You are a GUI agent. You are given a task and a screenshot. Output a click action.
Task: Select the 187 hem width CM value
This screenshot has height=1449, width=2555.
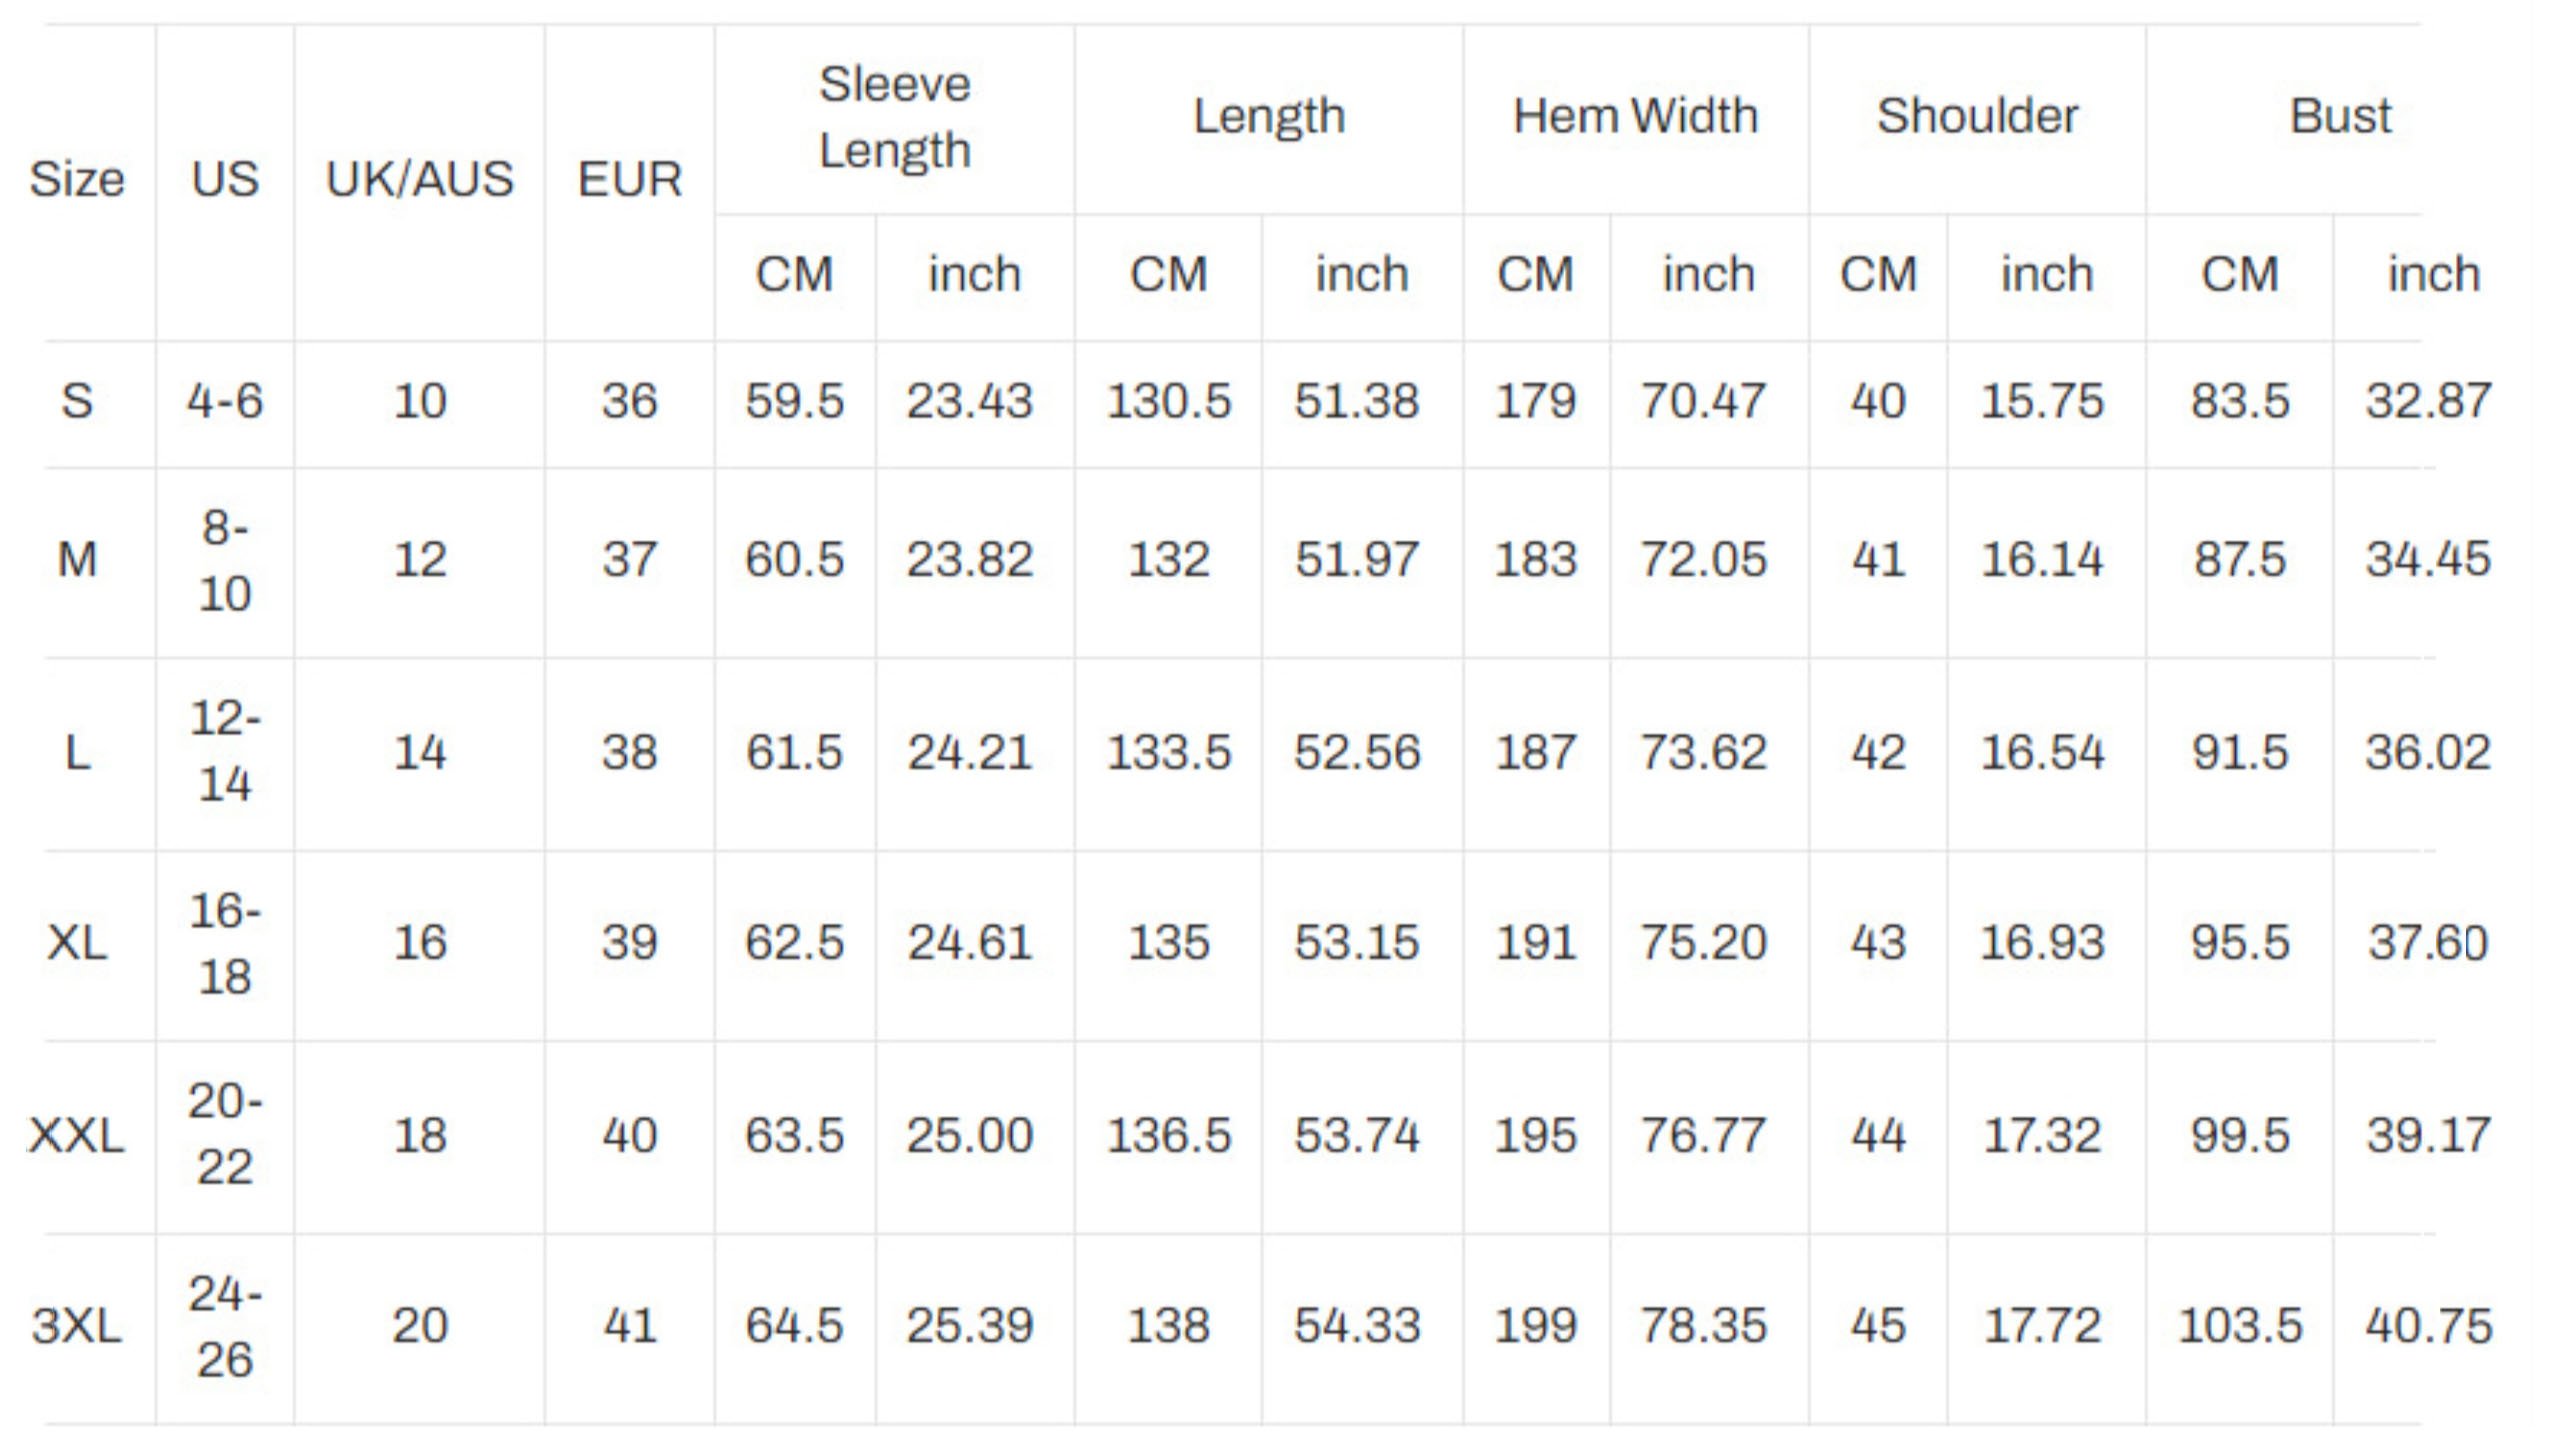1535,752
